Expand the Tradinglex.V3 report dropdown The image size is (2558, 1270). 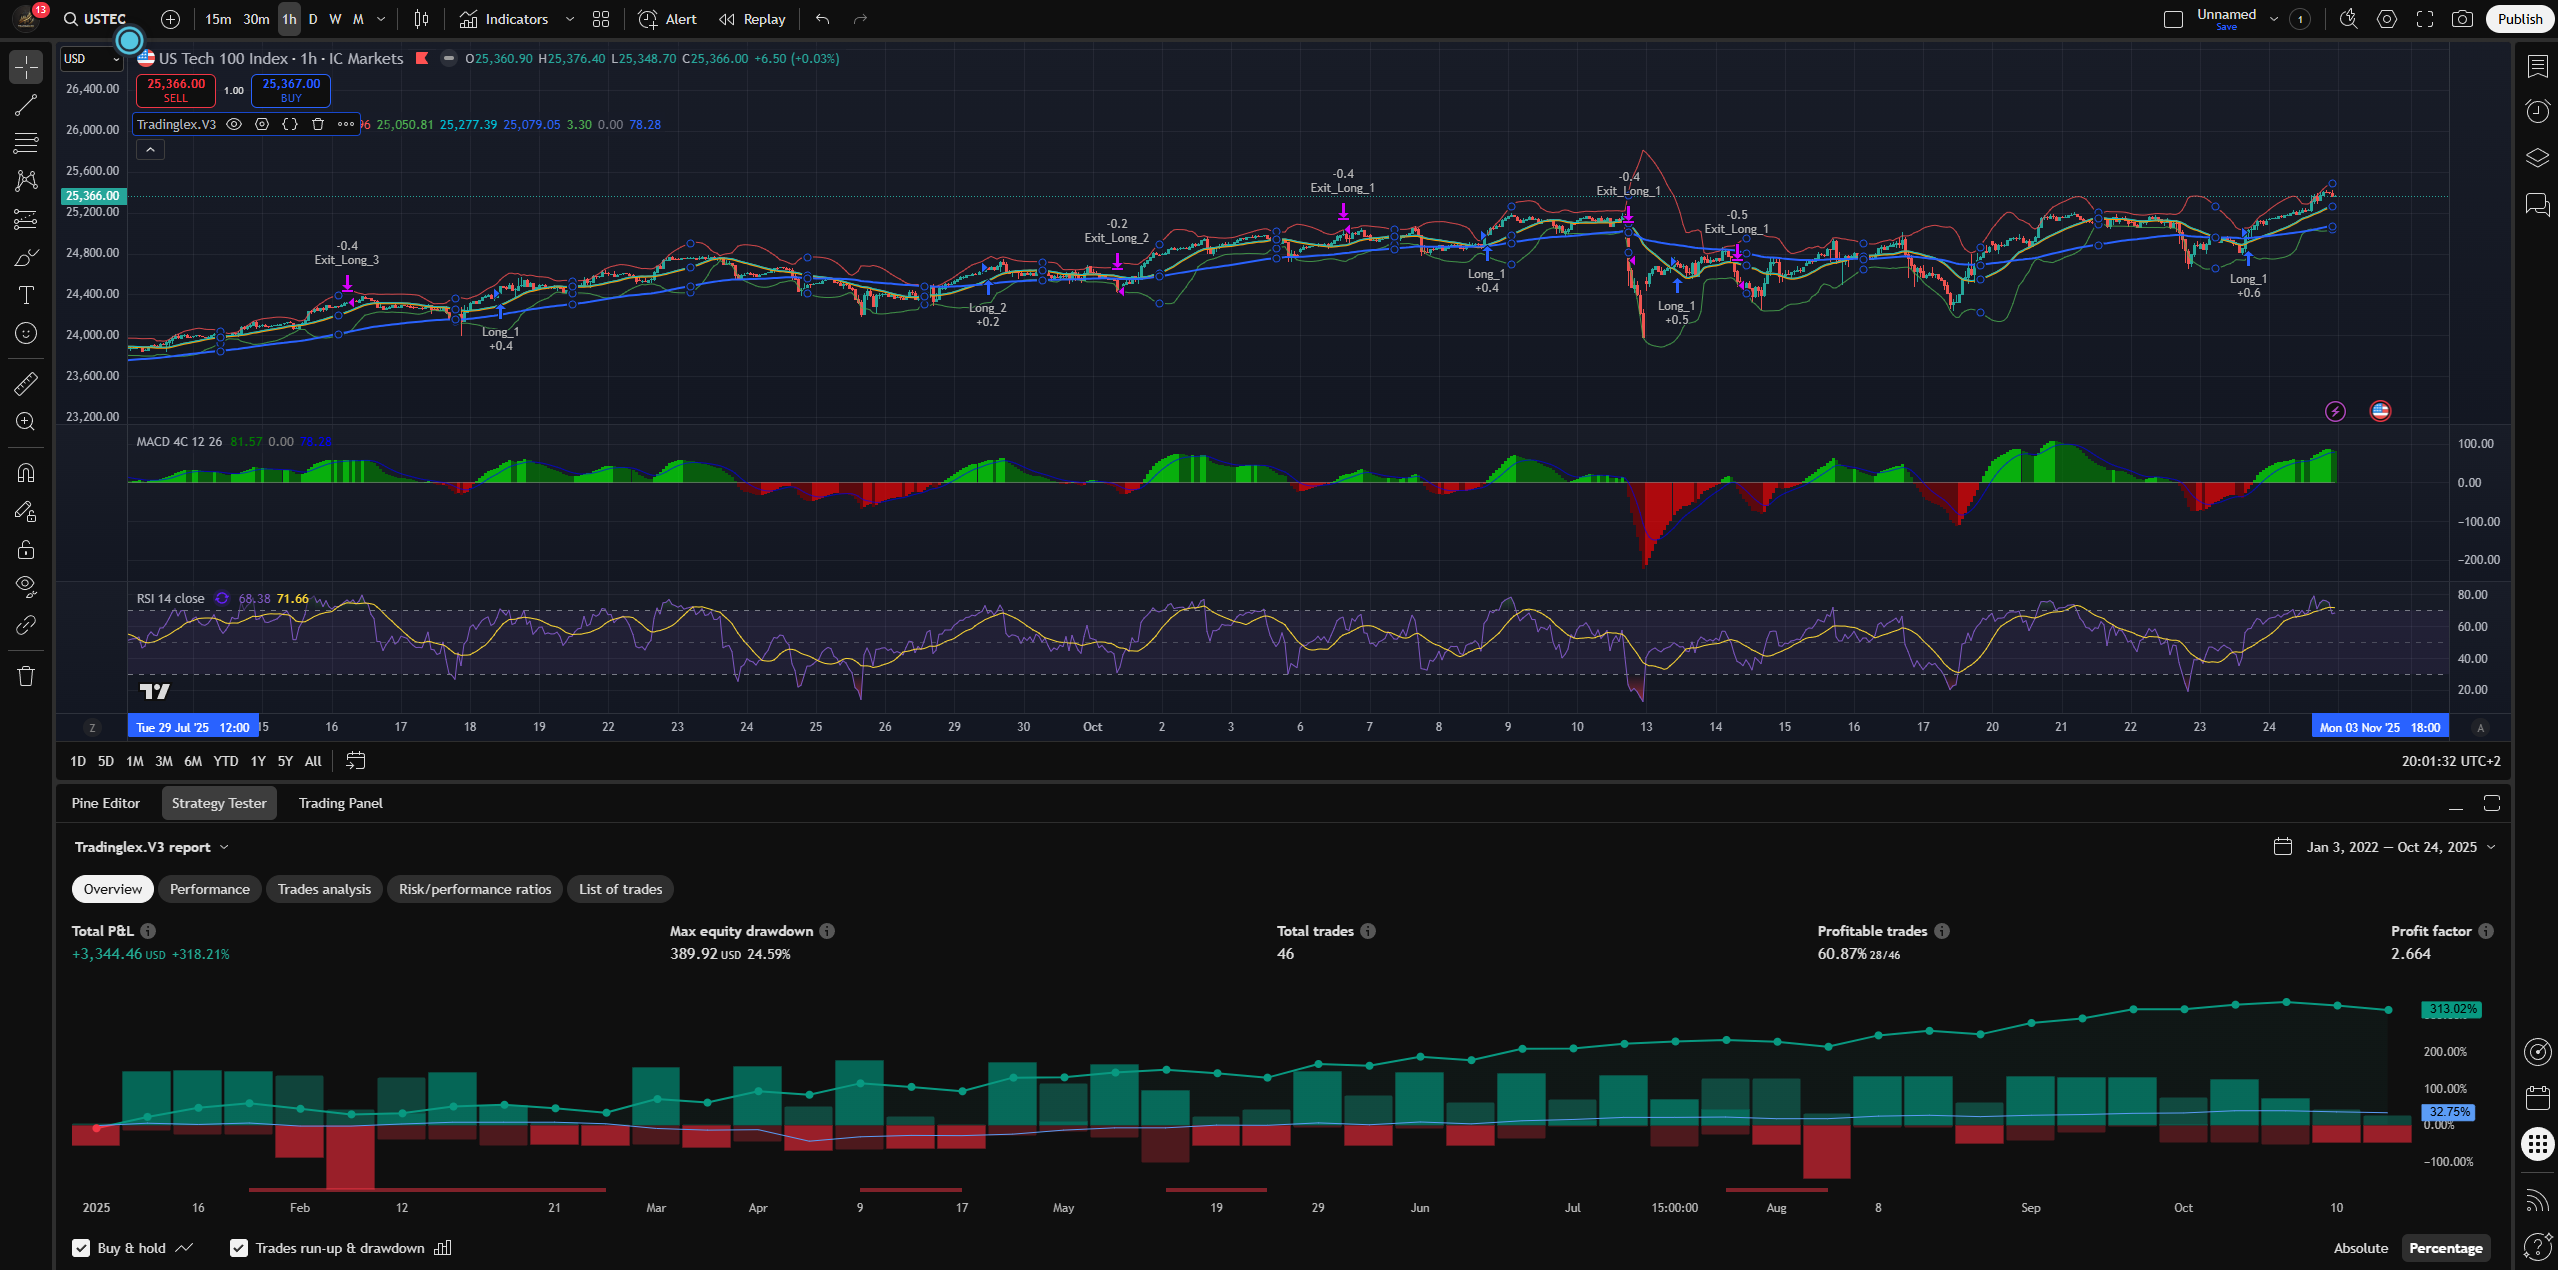tap(224, 847)
